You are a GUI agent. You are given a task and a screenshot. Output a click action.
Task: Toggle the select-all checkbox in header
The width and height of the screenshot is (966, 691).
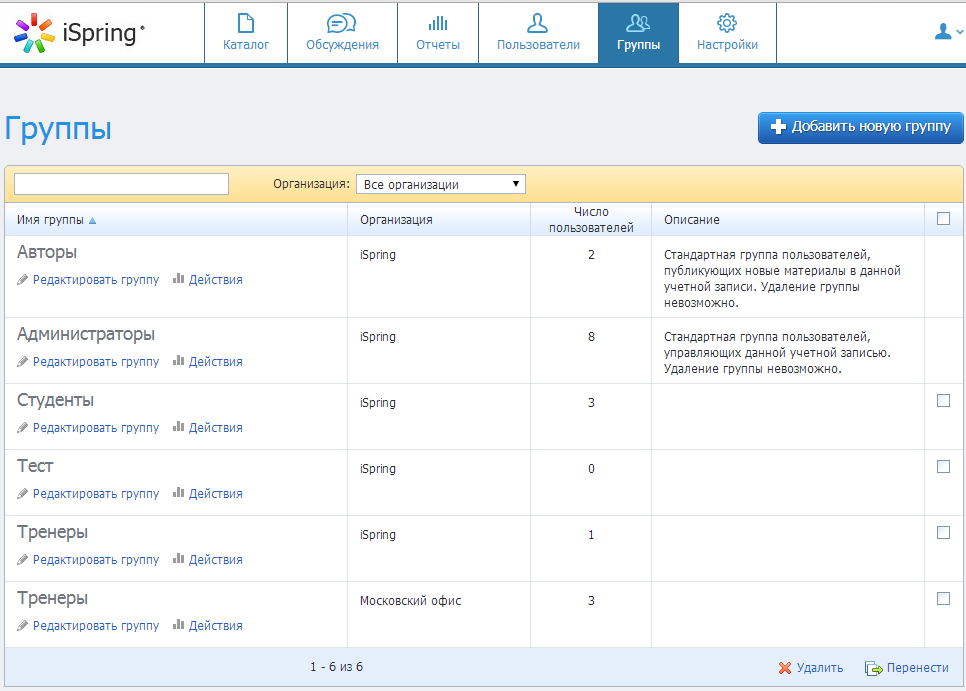pos(943,219)
